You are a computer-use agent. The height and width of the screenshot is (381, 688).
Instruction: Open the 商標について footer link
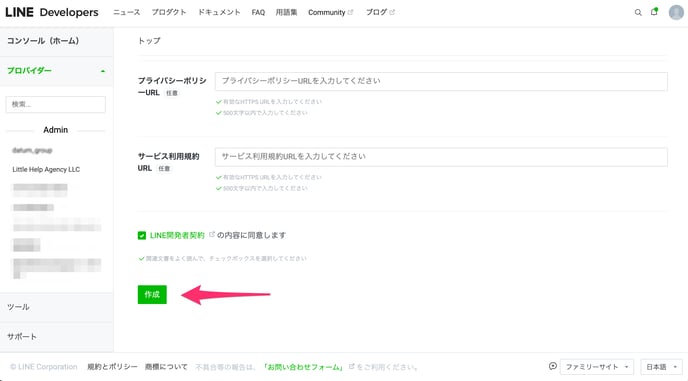tap(166, 367)
